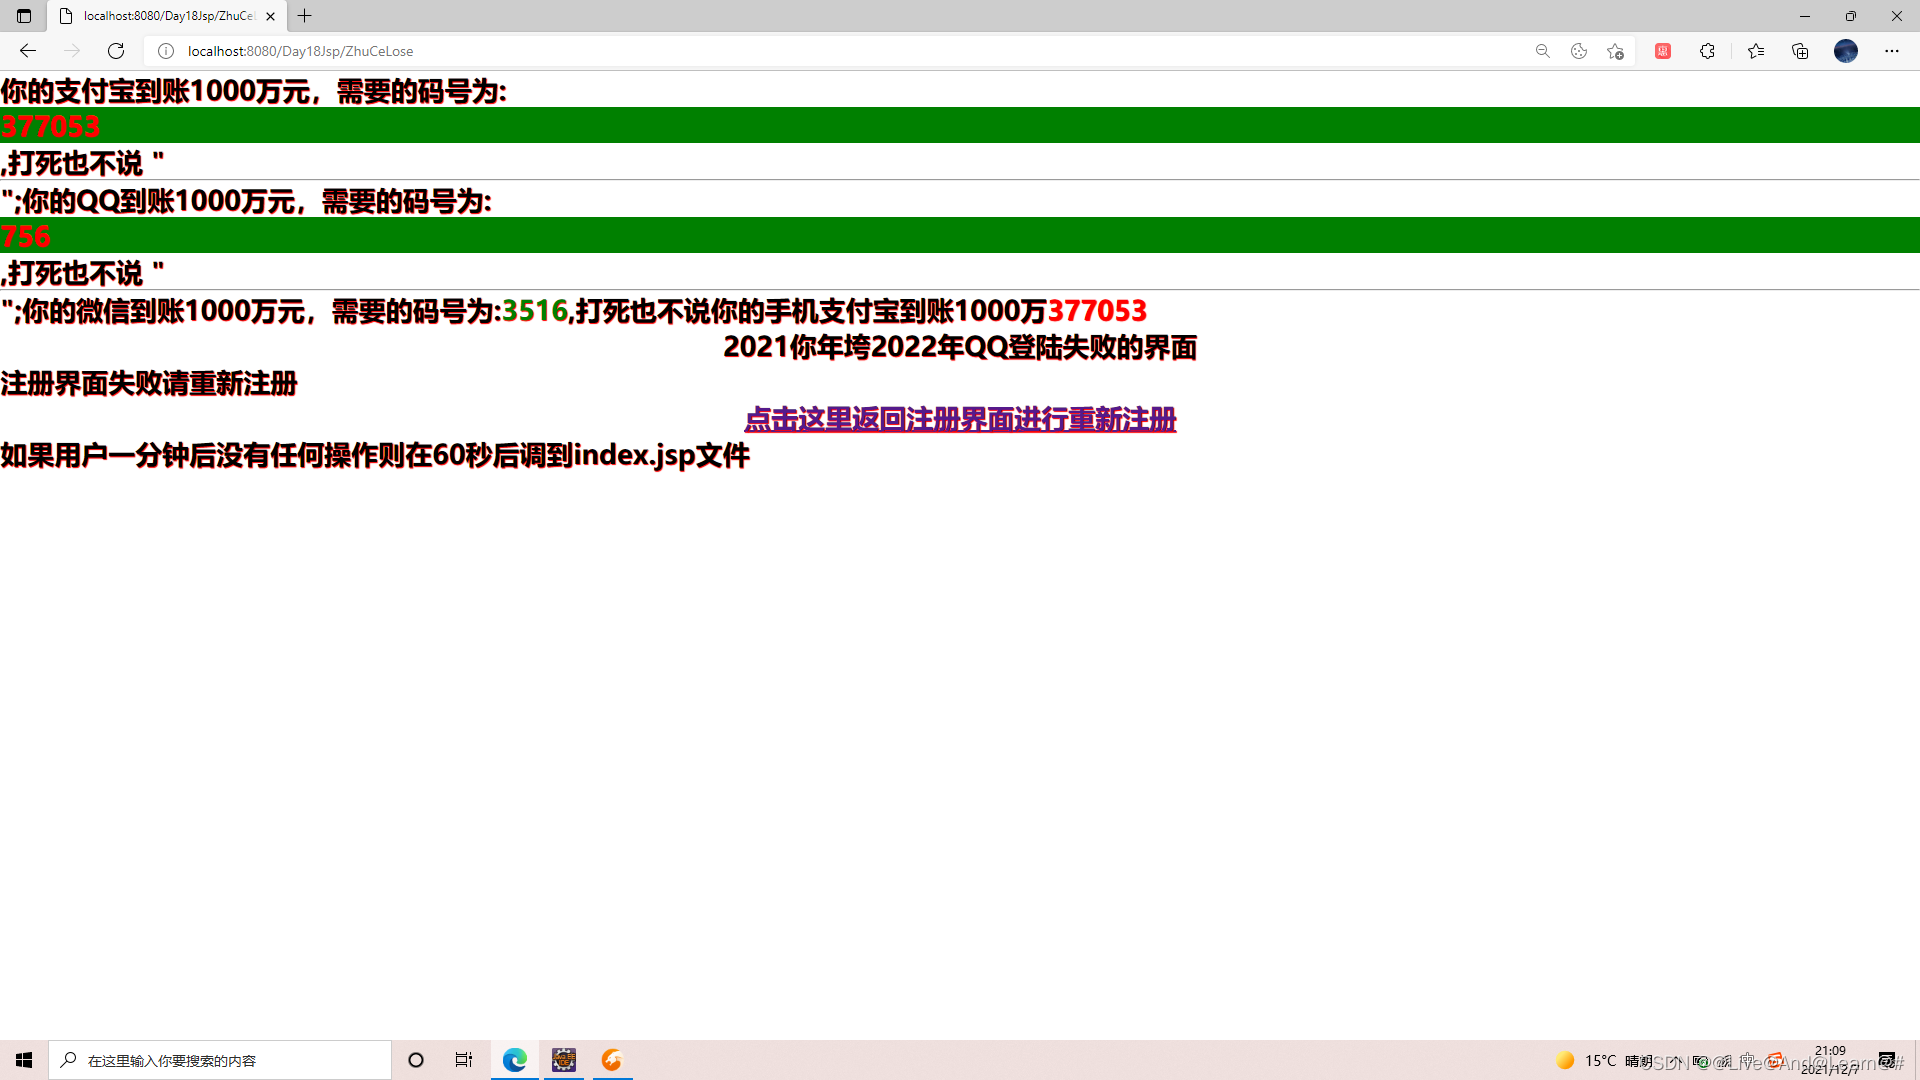Open tab actions menu at top-left
This screenshot has height=1080, width=1920.
coord(24,16)
